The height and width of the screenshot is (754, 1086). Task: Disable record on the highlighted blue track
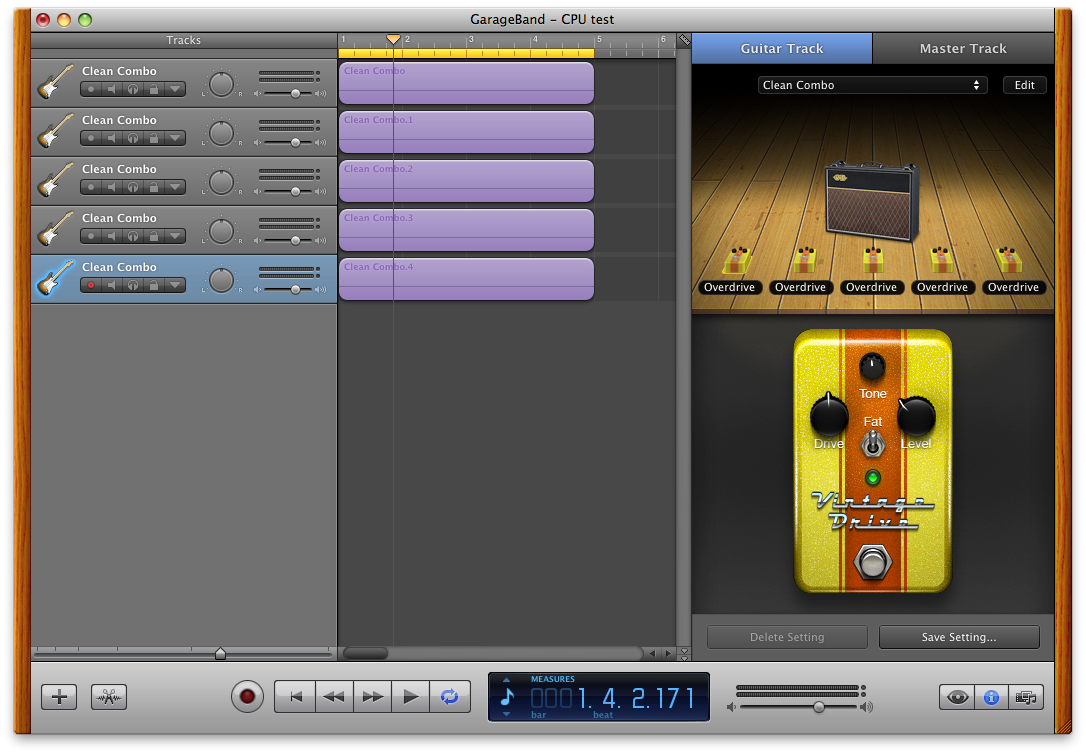(x=91, y=285)
